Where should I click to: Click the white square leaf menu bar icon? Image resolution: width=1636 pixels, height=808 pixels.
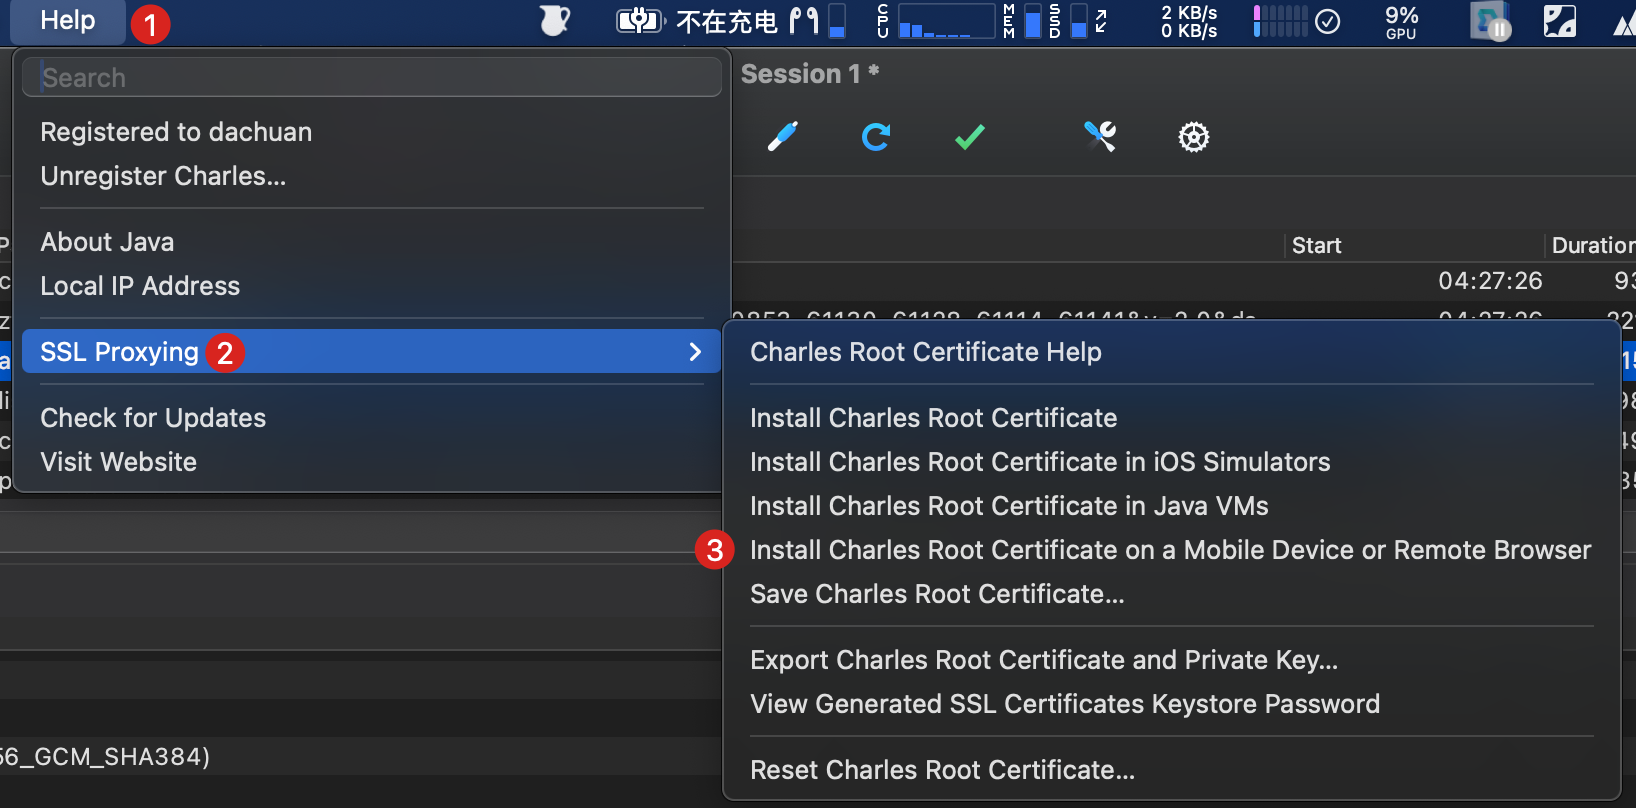tap(1560, 21)
